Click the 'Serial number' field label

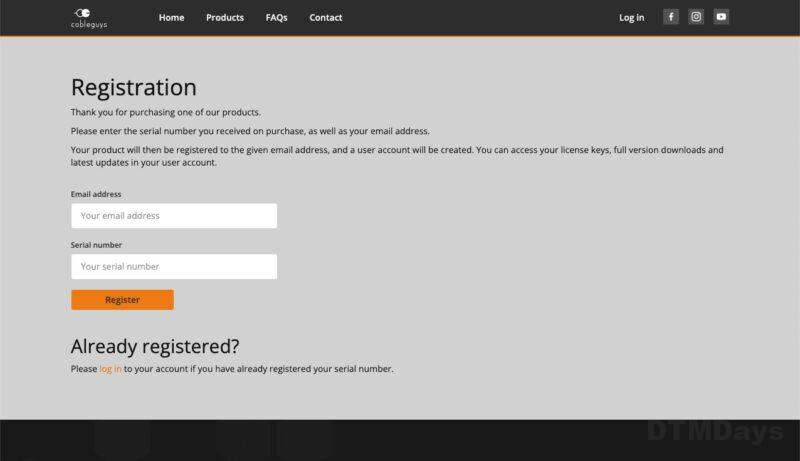pos(96,245)
